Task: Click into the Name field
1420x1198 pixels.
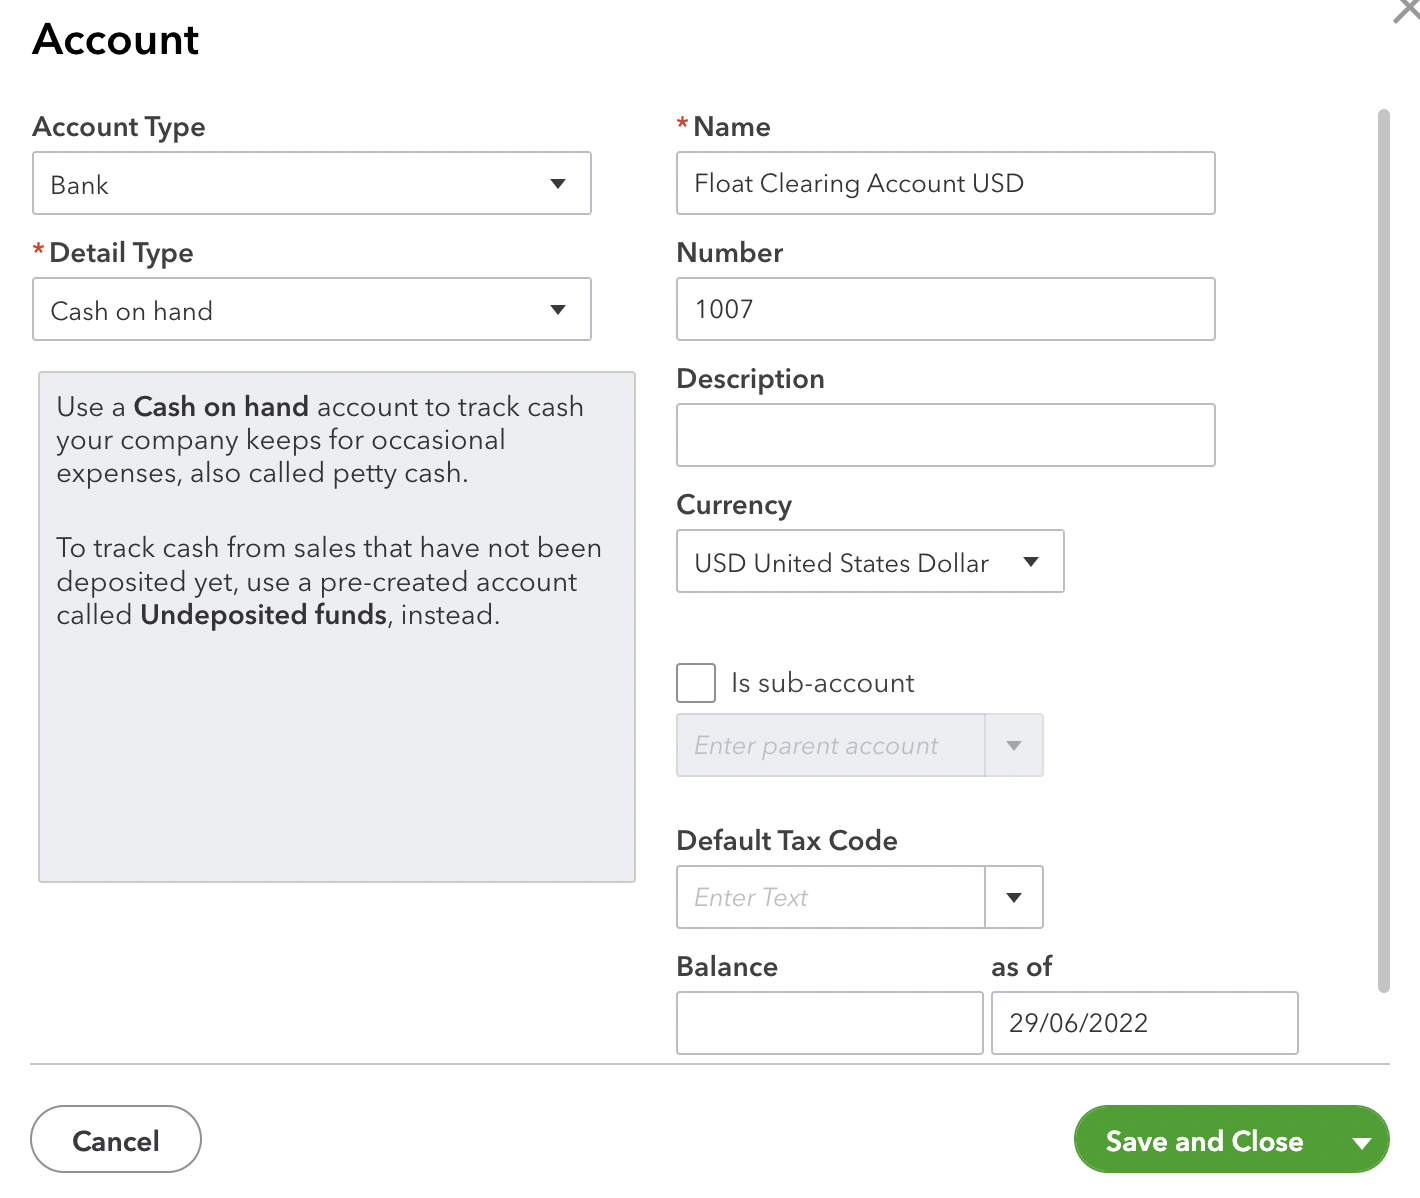Action: coord(945,184)
